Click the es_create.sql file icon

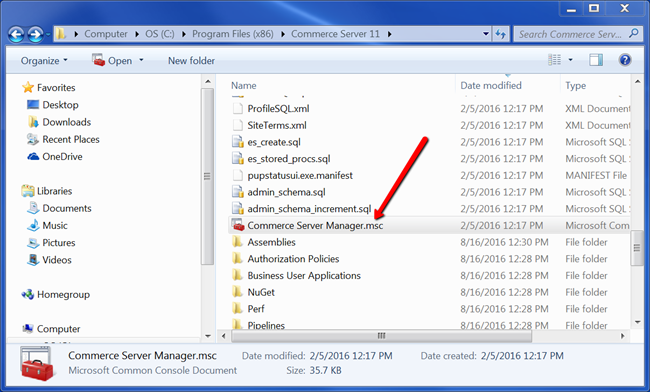tap(238, 142)
